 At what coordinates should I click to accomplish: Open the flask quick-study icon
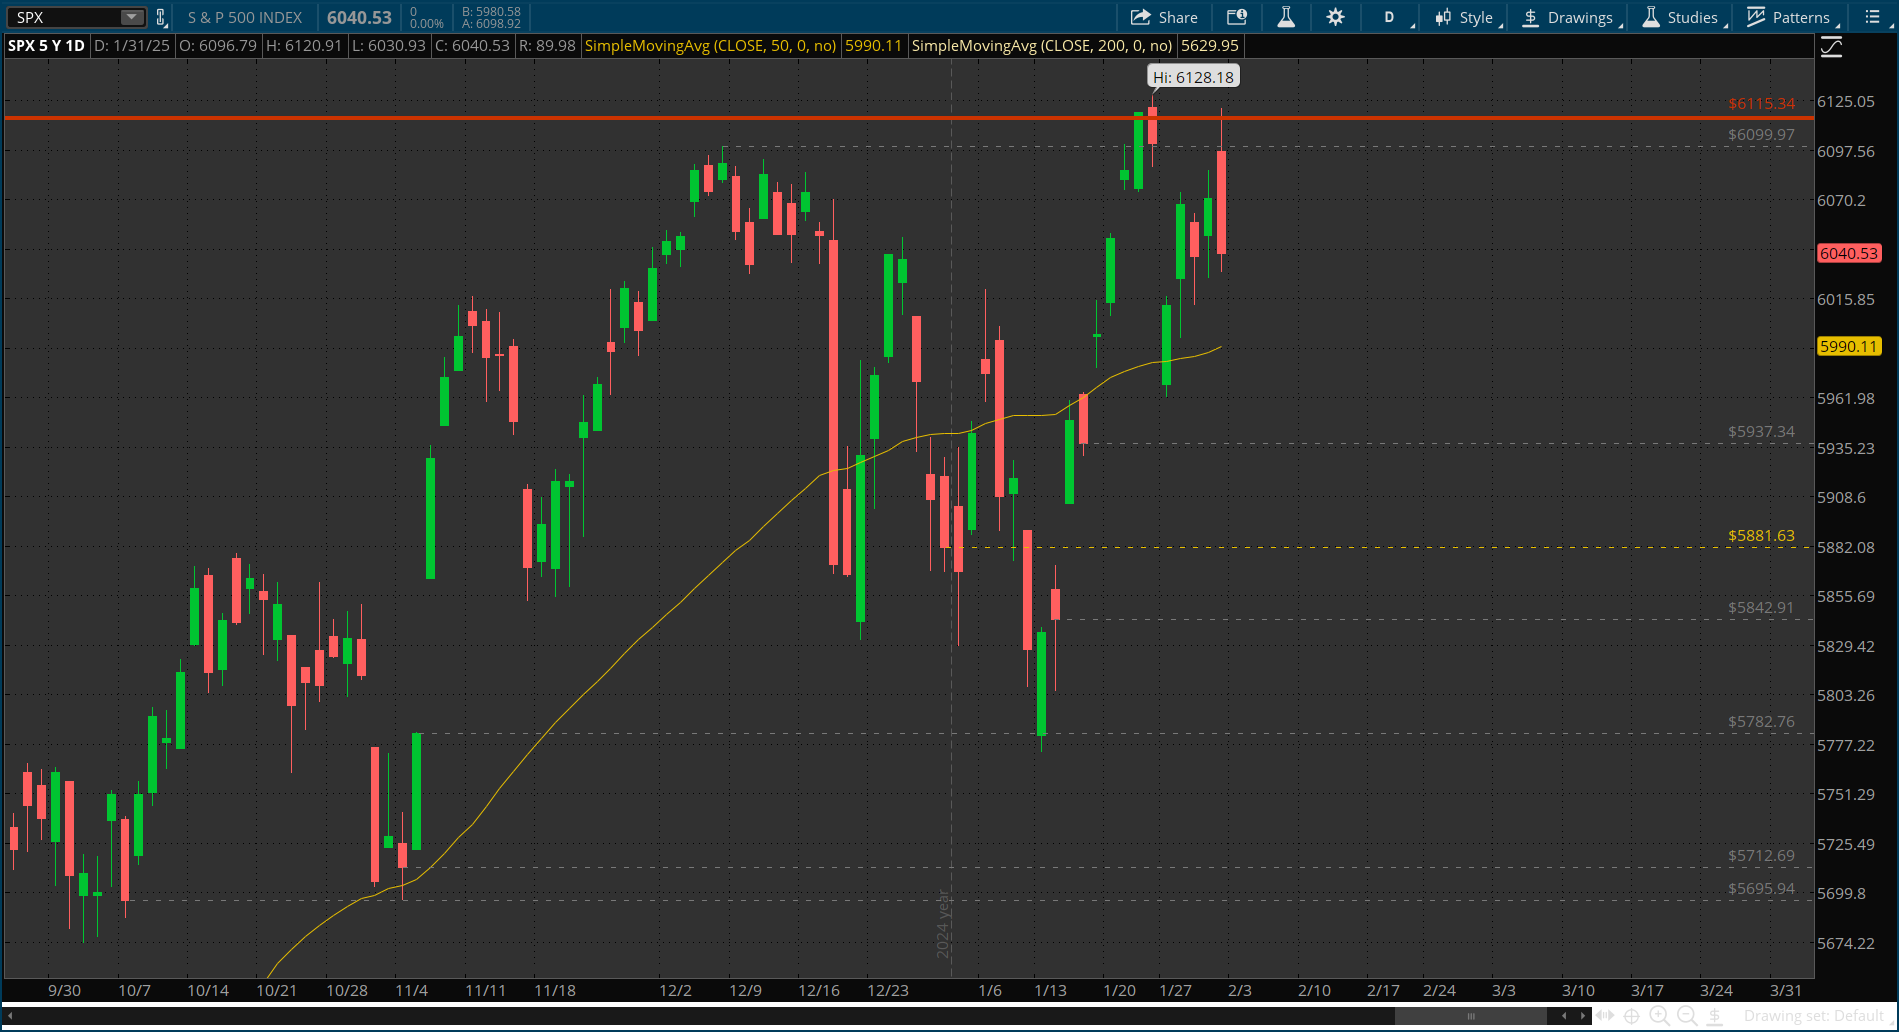tap(1286, 17)
